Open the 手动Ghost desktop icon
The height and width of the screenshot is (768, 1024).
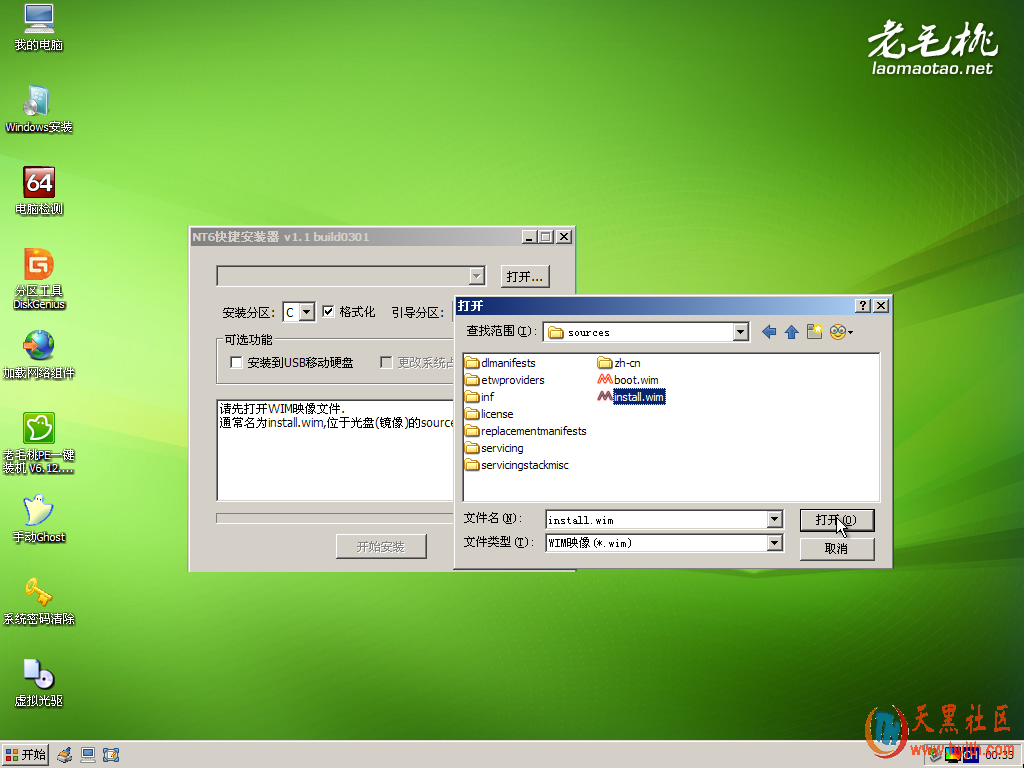[39, 512]
